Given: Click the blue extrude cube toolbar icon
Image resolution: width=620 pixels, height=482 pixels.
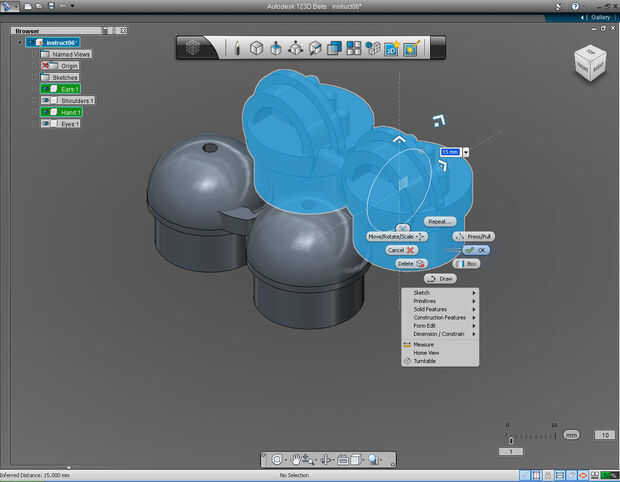Looking at the screenshot, I should pyautogui.click(x=276, y=48).
